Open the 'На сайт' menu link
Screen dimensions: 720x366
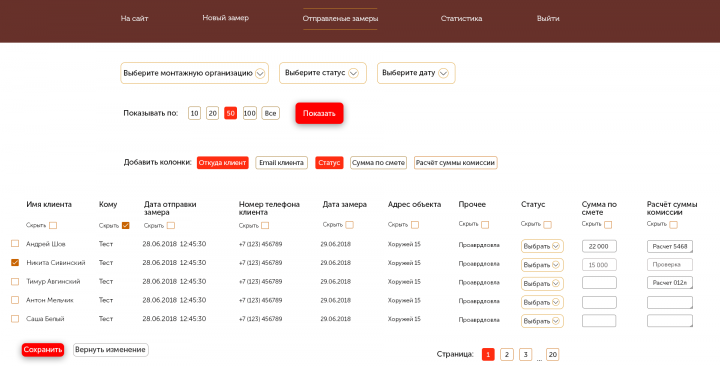pos(134,19)
